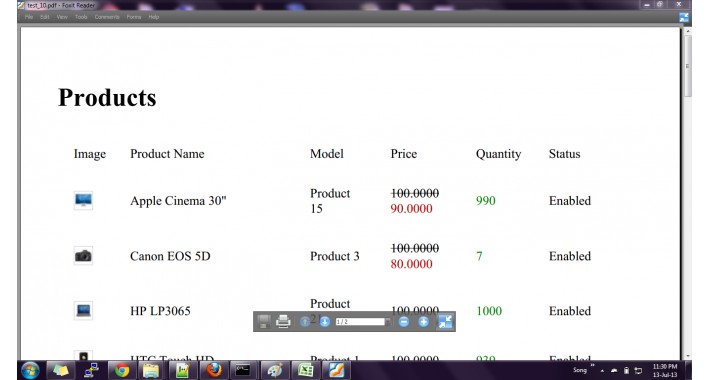Image resolution: width=710 pixels, height=380 pixels.
Task: Open network connections icon in taskbar
Action: click(91, 370)
